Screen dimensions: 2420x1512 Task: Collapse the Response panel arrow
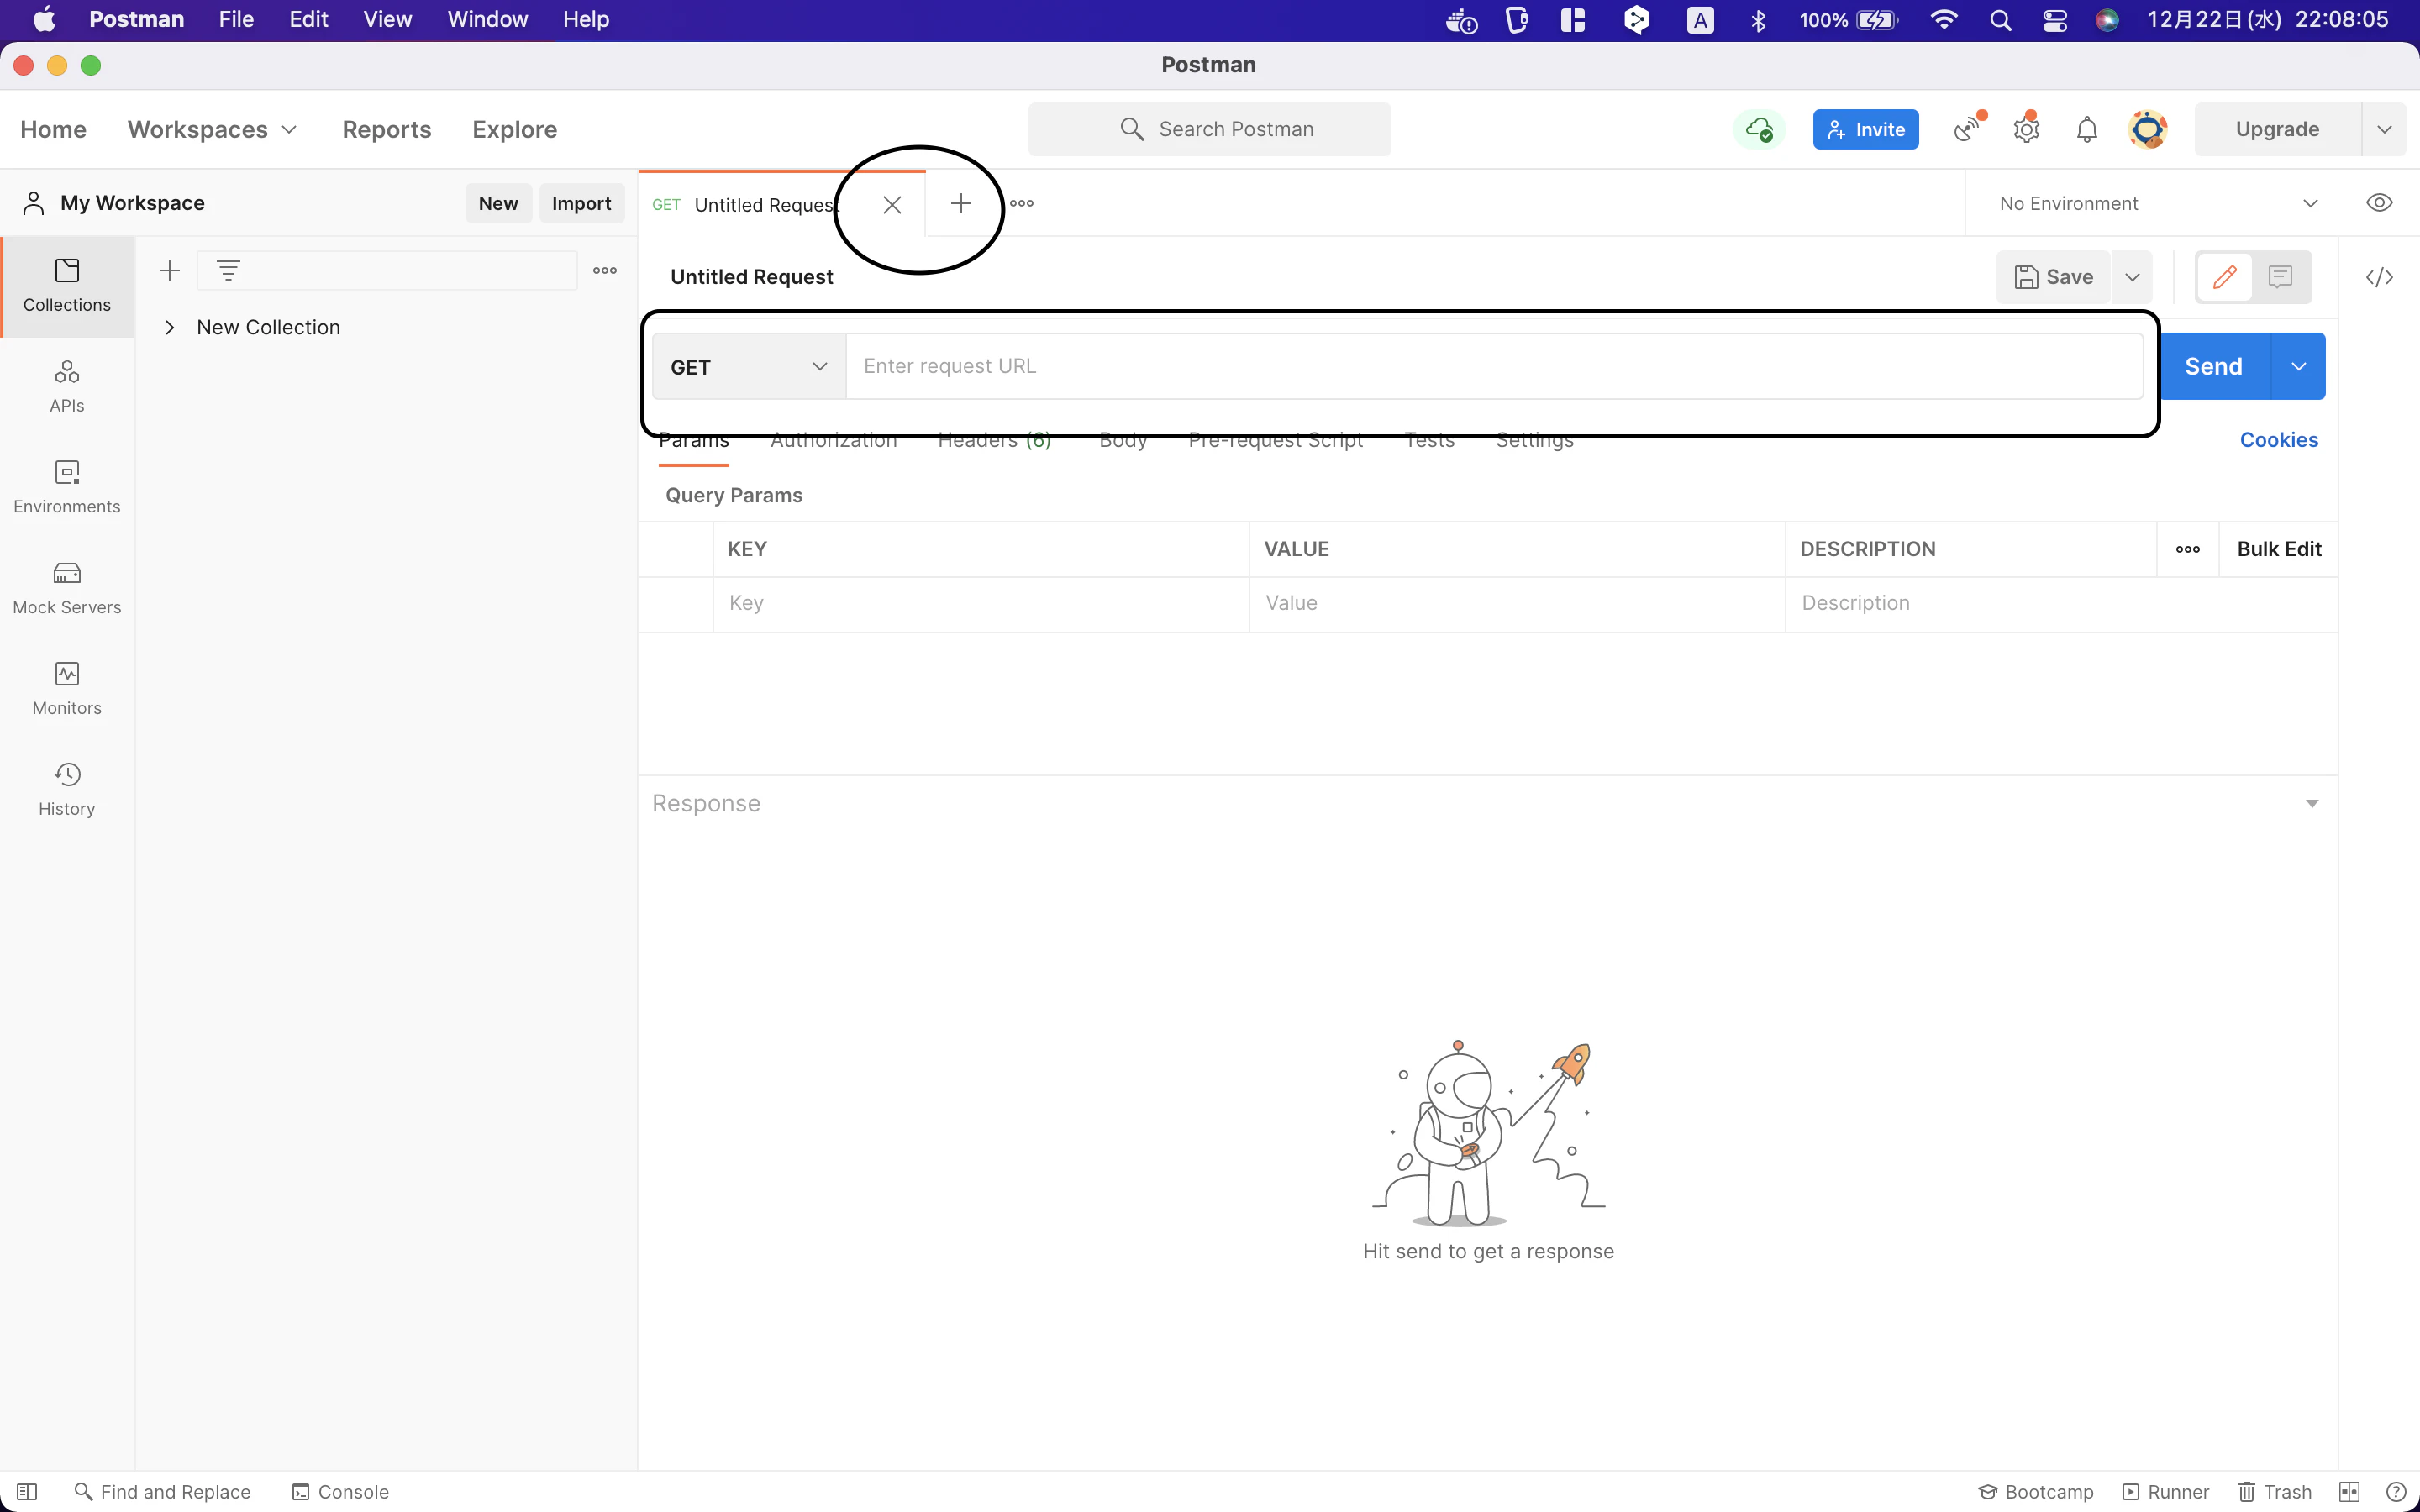click(x=2312, y=804)
